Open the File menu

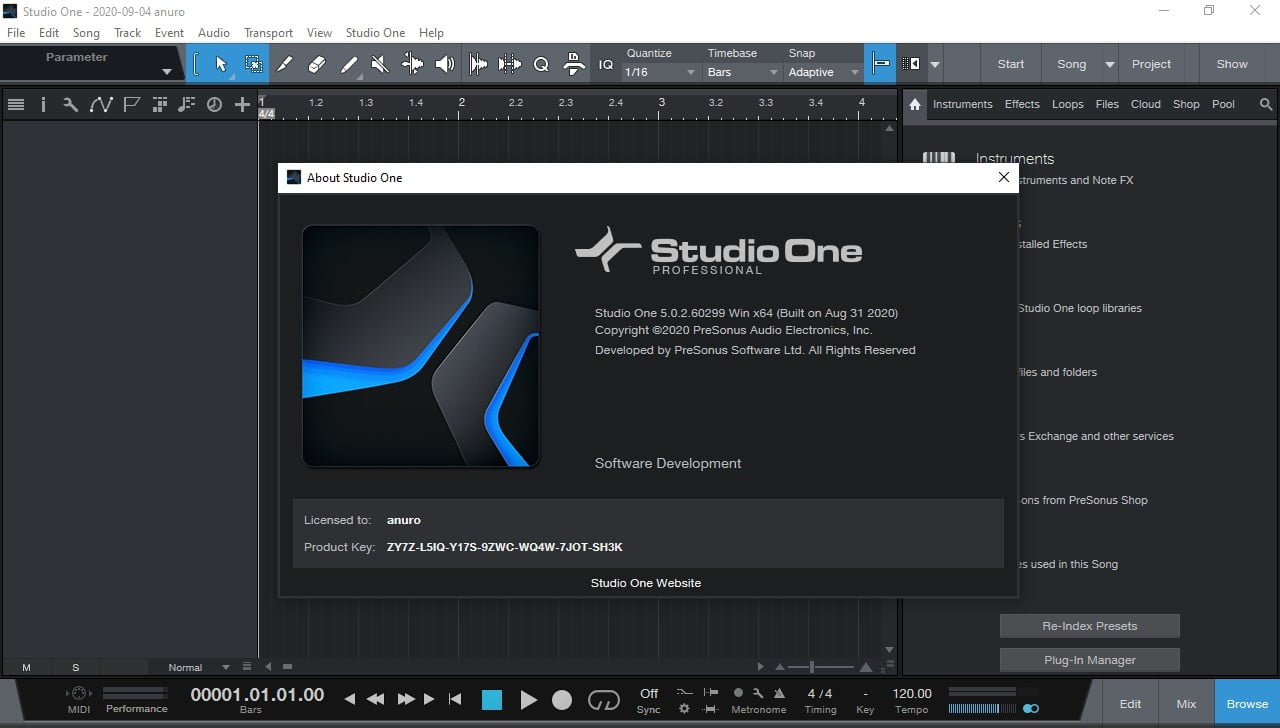click(16, 33)
